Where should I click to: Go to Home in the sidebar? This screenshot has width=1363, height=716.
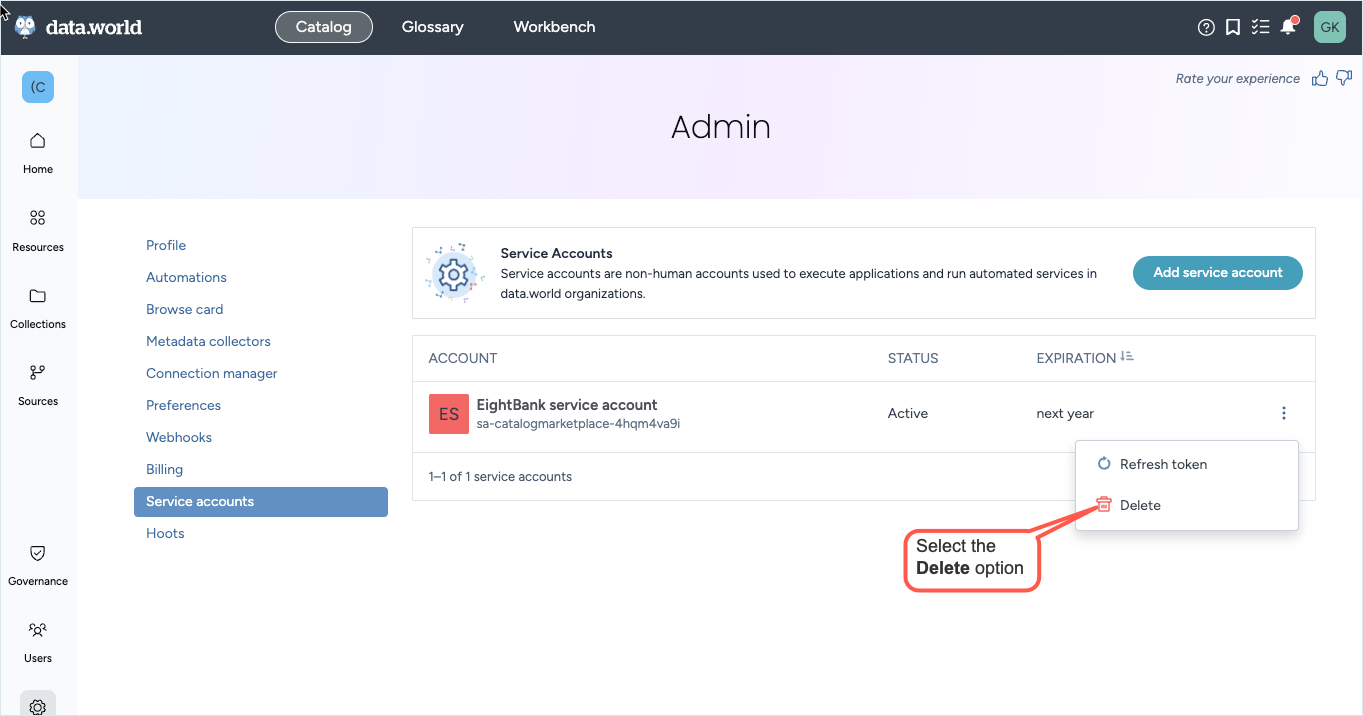point(38,152)
